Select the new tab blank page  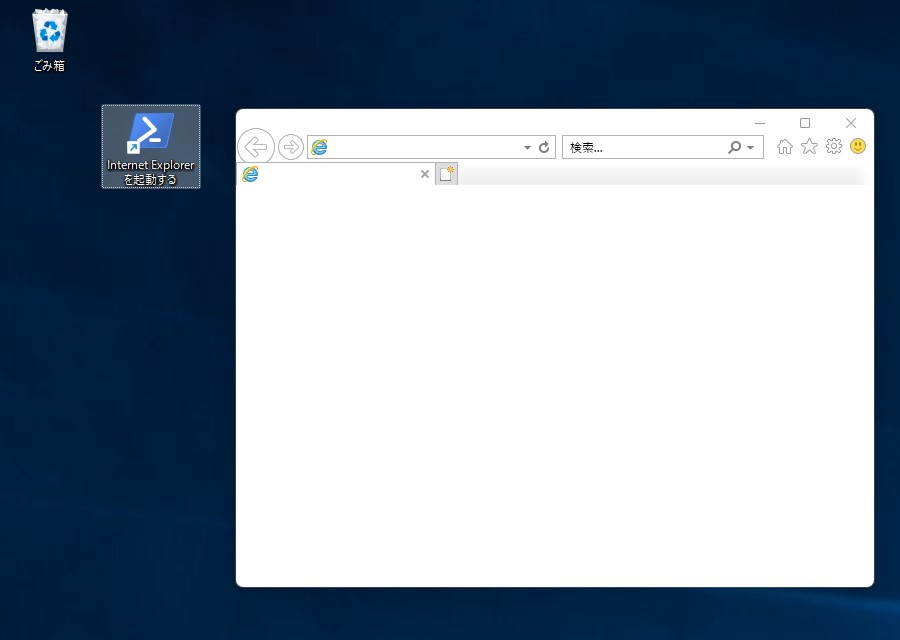point(447,173)
